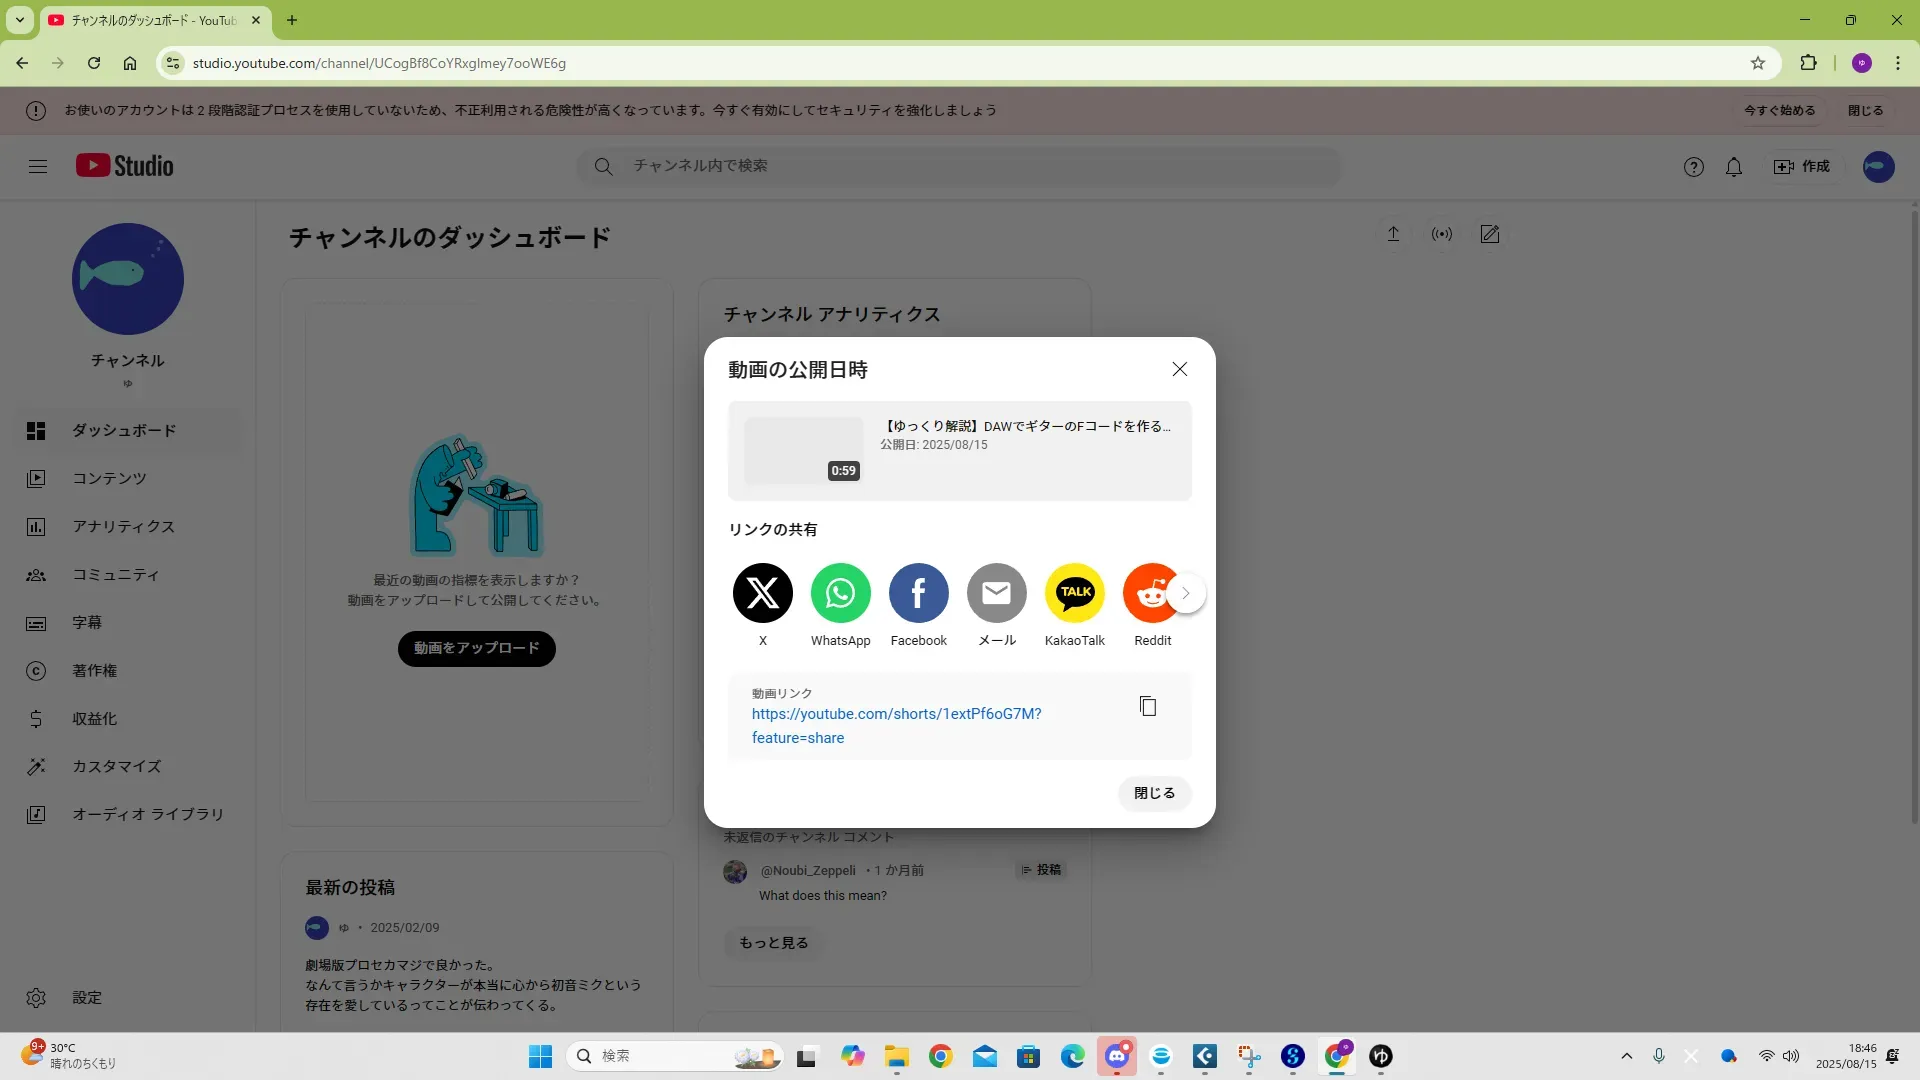Click the 閉じる button in dialog

pos(1154,793)
